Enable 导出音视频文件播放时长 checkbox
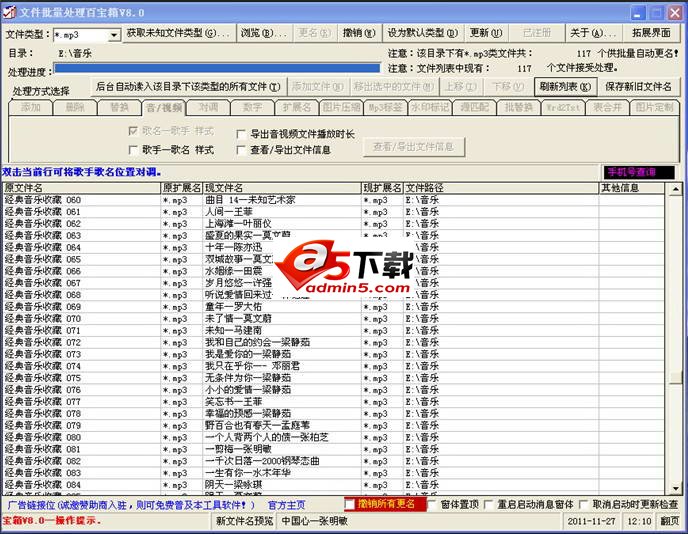 (x=241, y=134)
